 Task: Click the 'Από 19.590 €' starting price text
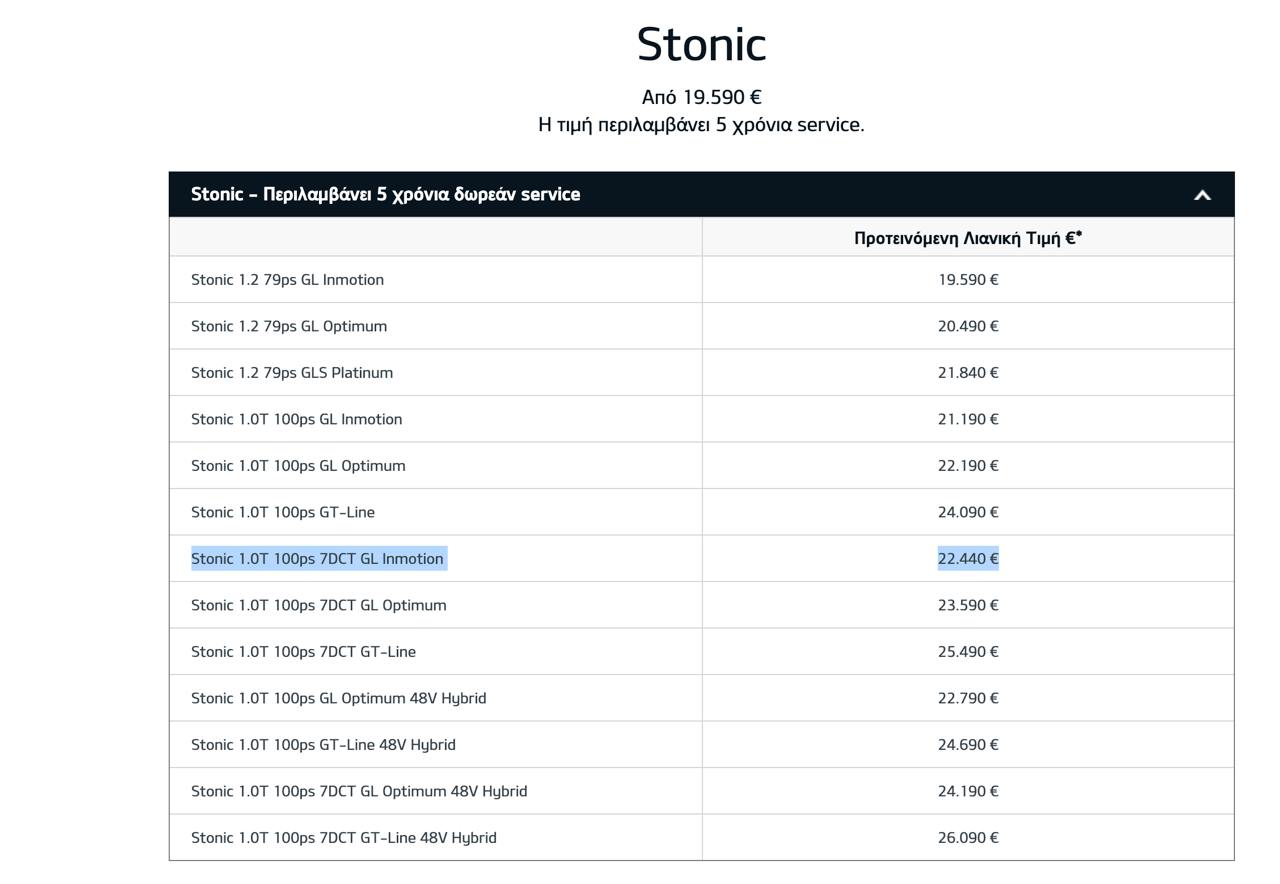pyautogui.click(x=701, y=97)
